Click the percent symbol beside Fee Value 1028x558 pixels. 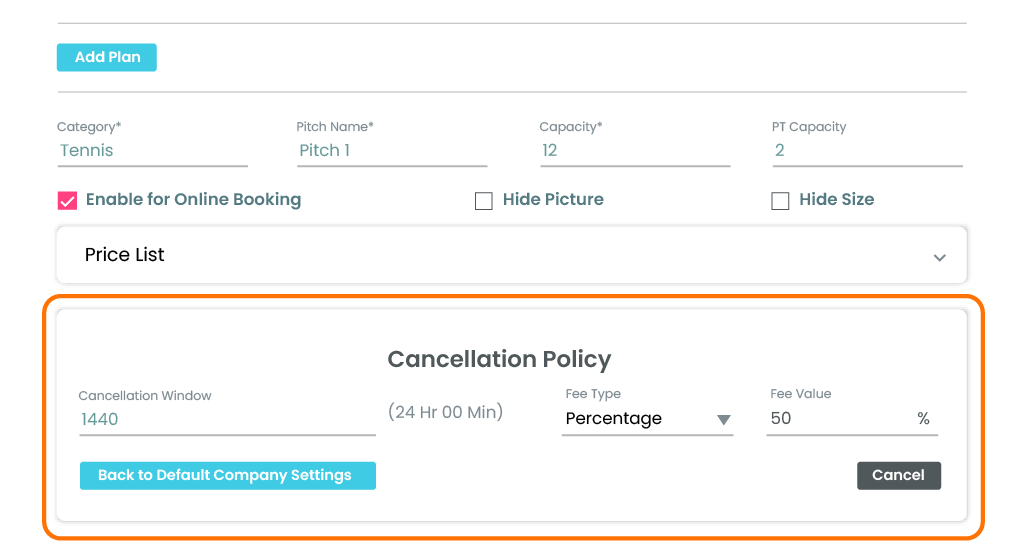pyautogui.click(x=923, y=419)
